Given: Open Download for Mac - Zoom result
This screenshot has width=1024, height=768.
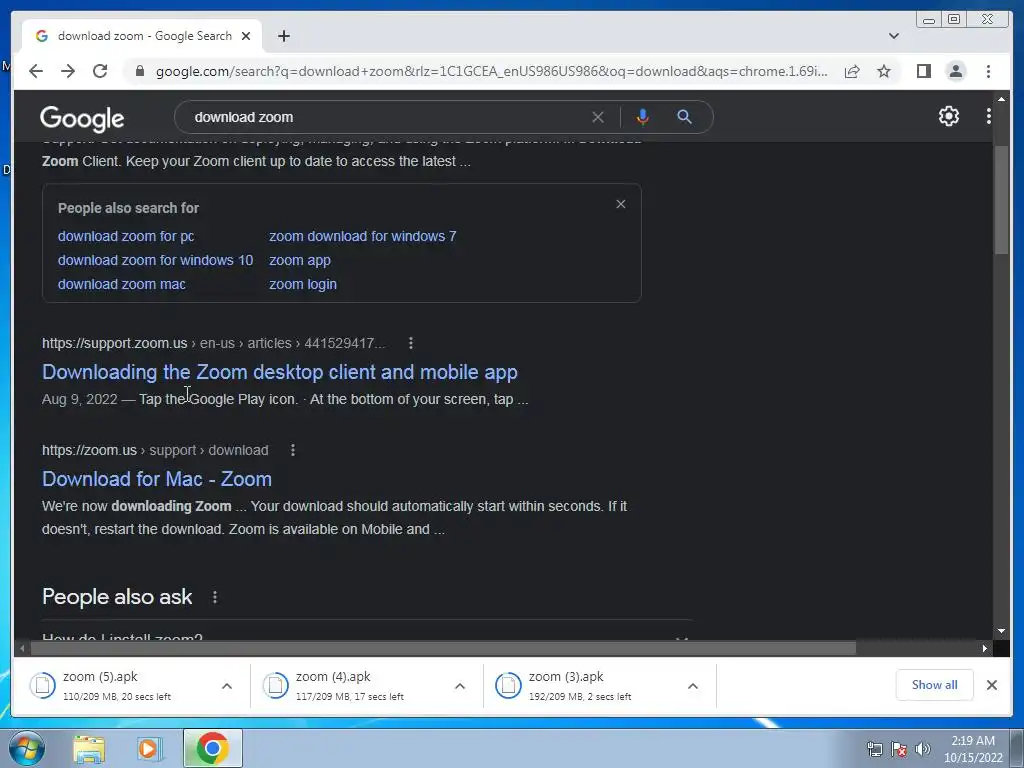Looking at the screenshot, I should [157, 479].
